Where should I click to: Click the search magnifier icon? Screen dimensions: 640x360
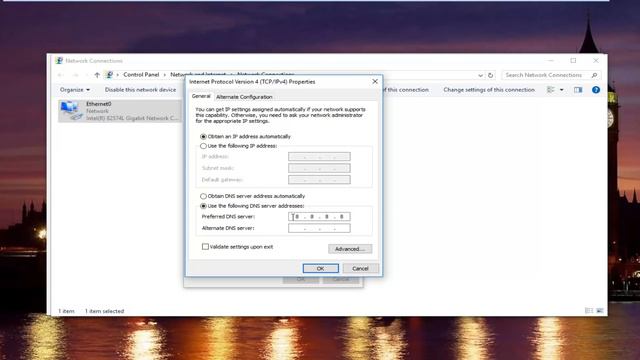594,75
